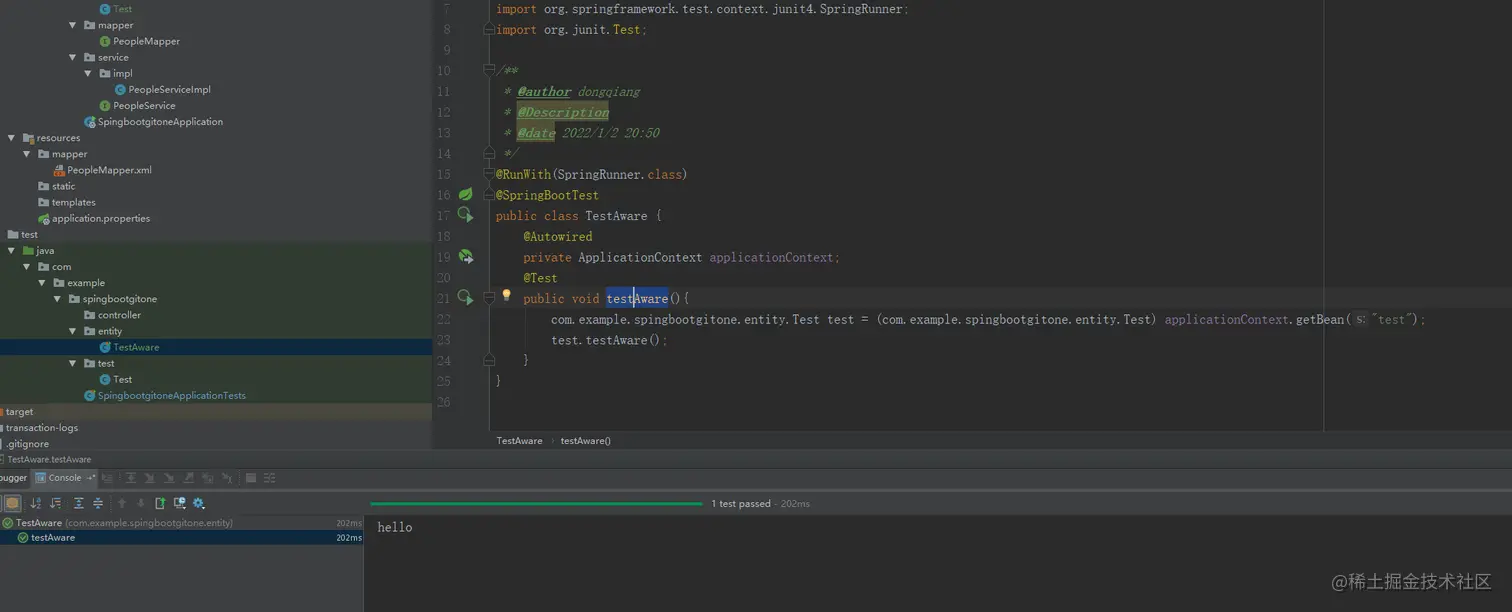Collapse the com package under test

tap(27, 267)
